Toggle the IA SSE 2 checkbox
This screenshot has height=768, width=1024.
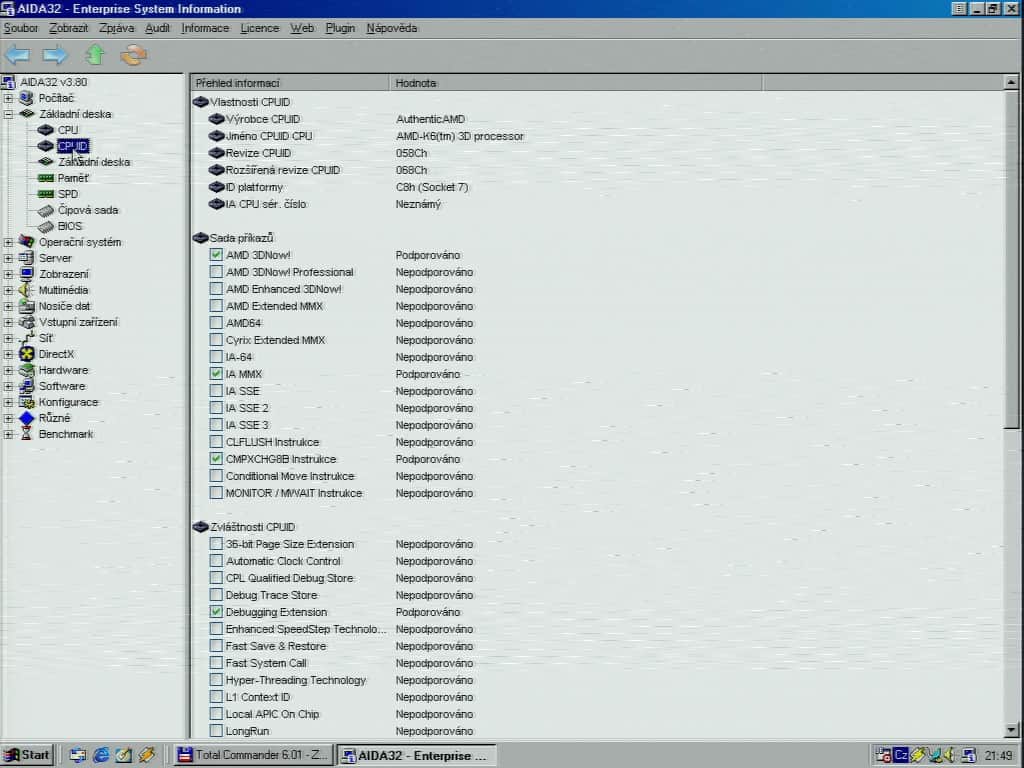216,408
